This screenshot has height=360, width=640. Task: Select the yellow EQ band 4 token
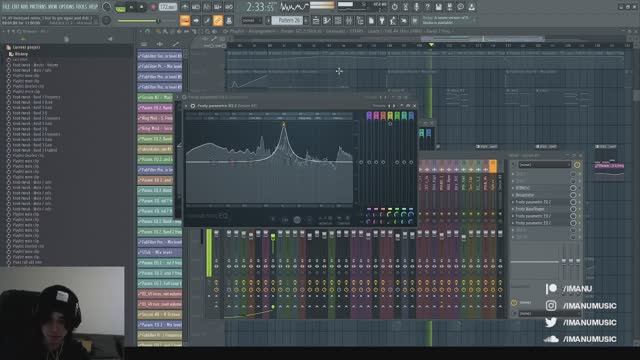point(390,116)
